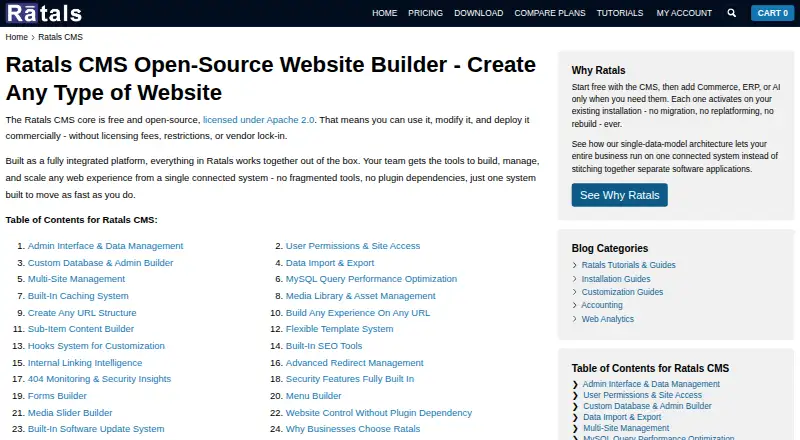
Task: Open the PRICING menu item
Action: tap(426, 13)
